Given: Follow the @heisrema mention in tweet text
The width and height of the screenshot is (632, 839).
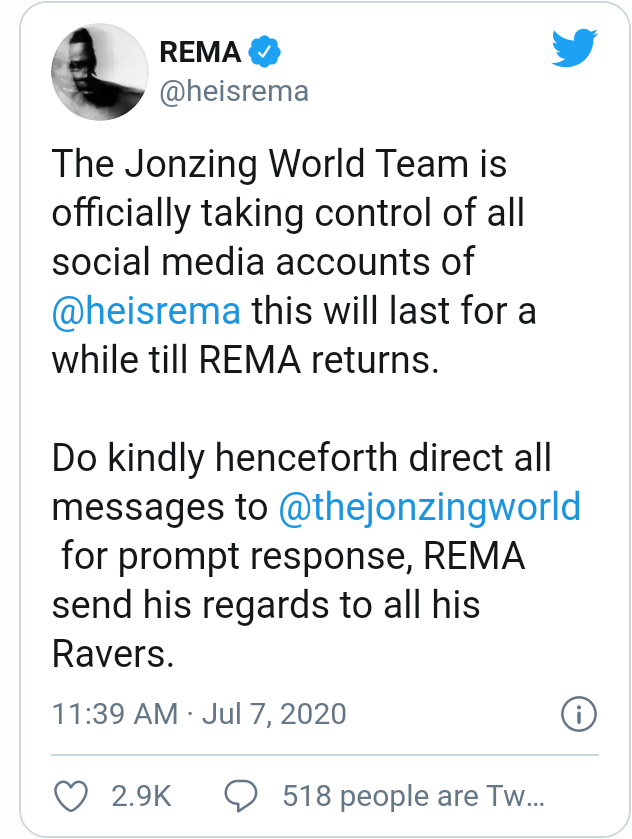Looking at the screenshot, I should click(146, 310).
